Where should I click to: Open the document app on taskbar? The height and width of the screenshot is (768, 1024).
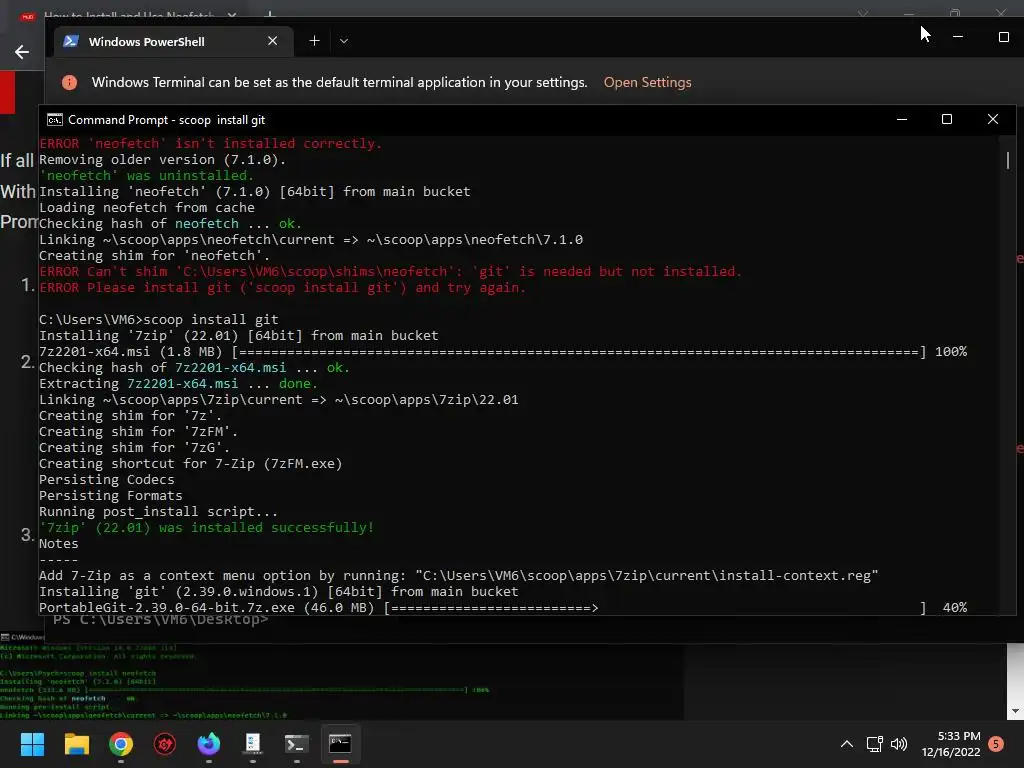[253, 744]
